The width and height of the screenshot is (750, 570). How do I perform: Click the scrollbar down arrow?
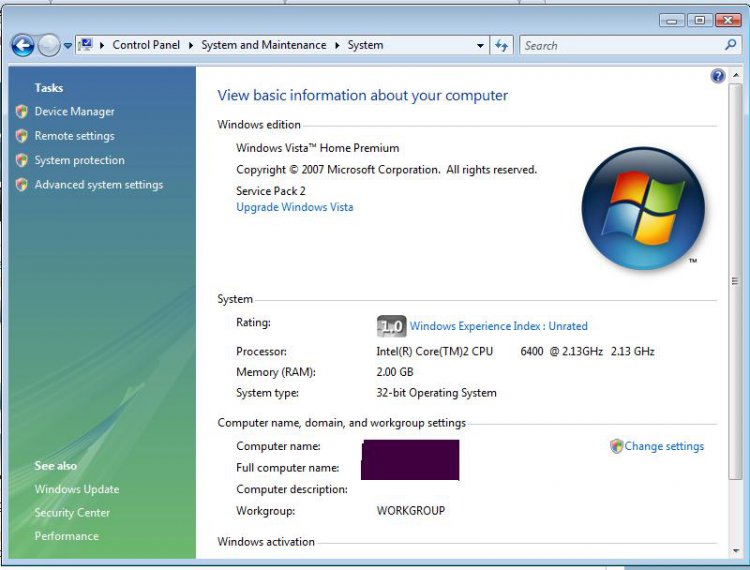pos(736,551)
